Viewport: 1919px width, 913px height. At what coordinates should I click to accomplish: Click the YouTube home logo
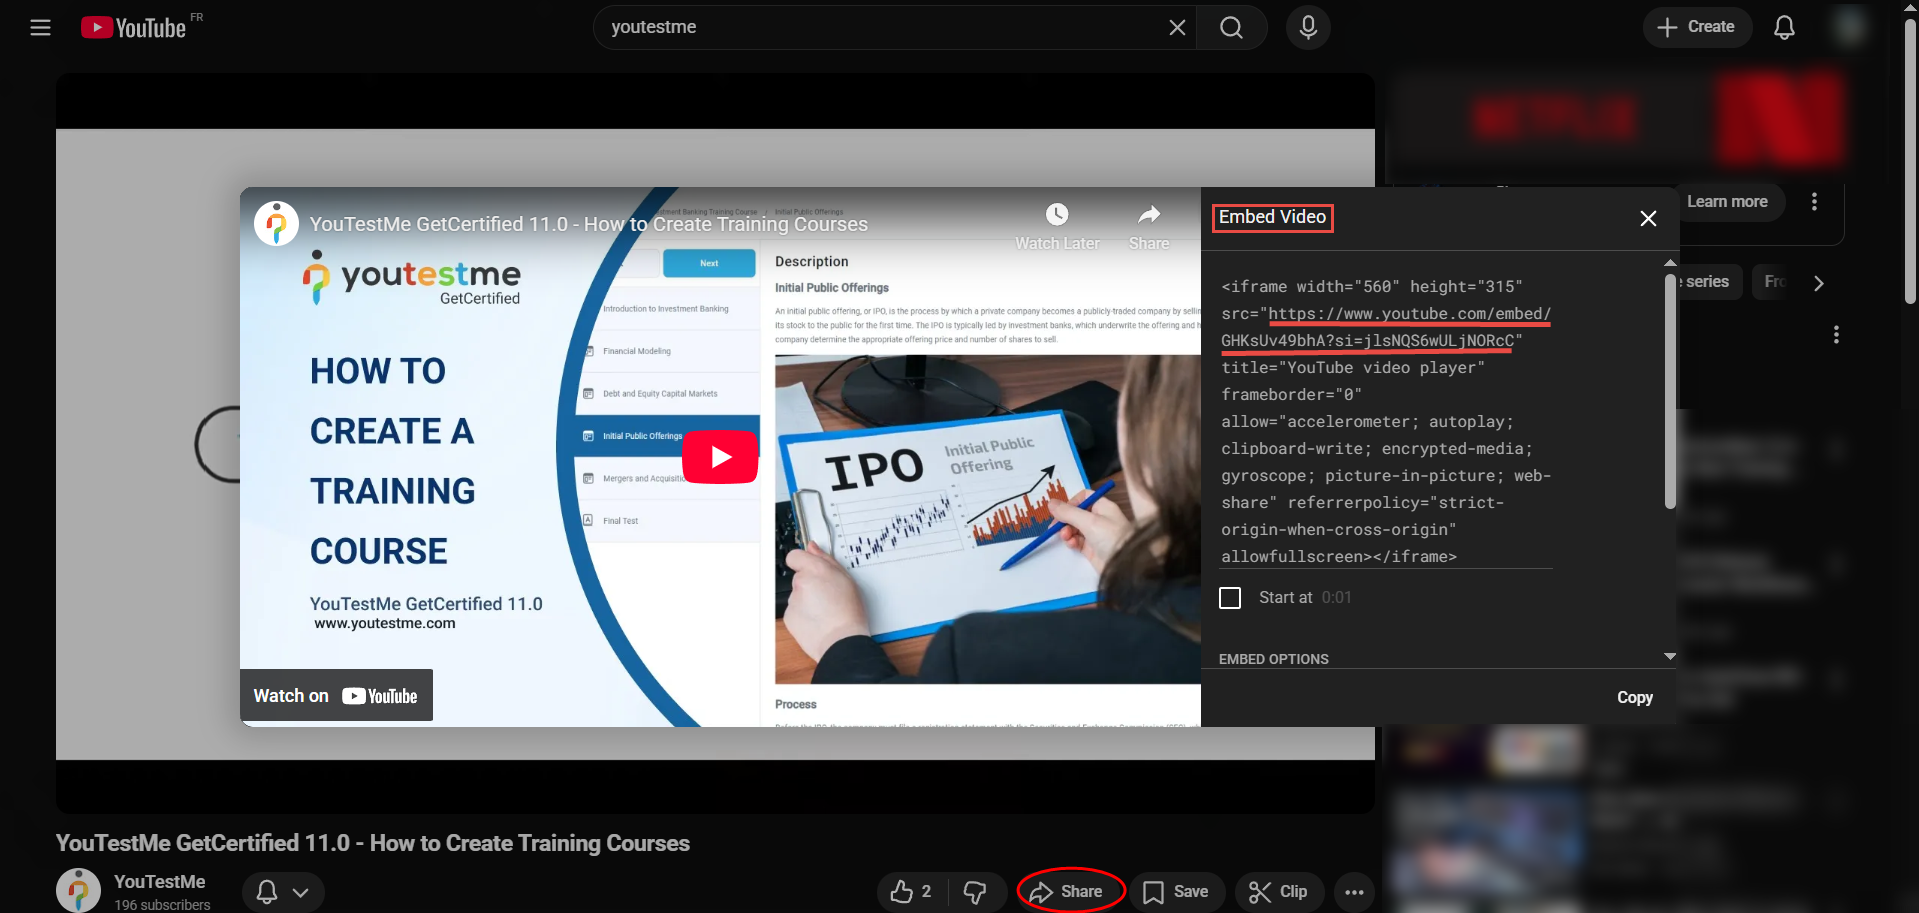[134, 28]
